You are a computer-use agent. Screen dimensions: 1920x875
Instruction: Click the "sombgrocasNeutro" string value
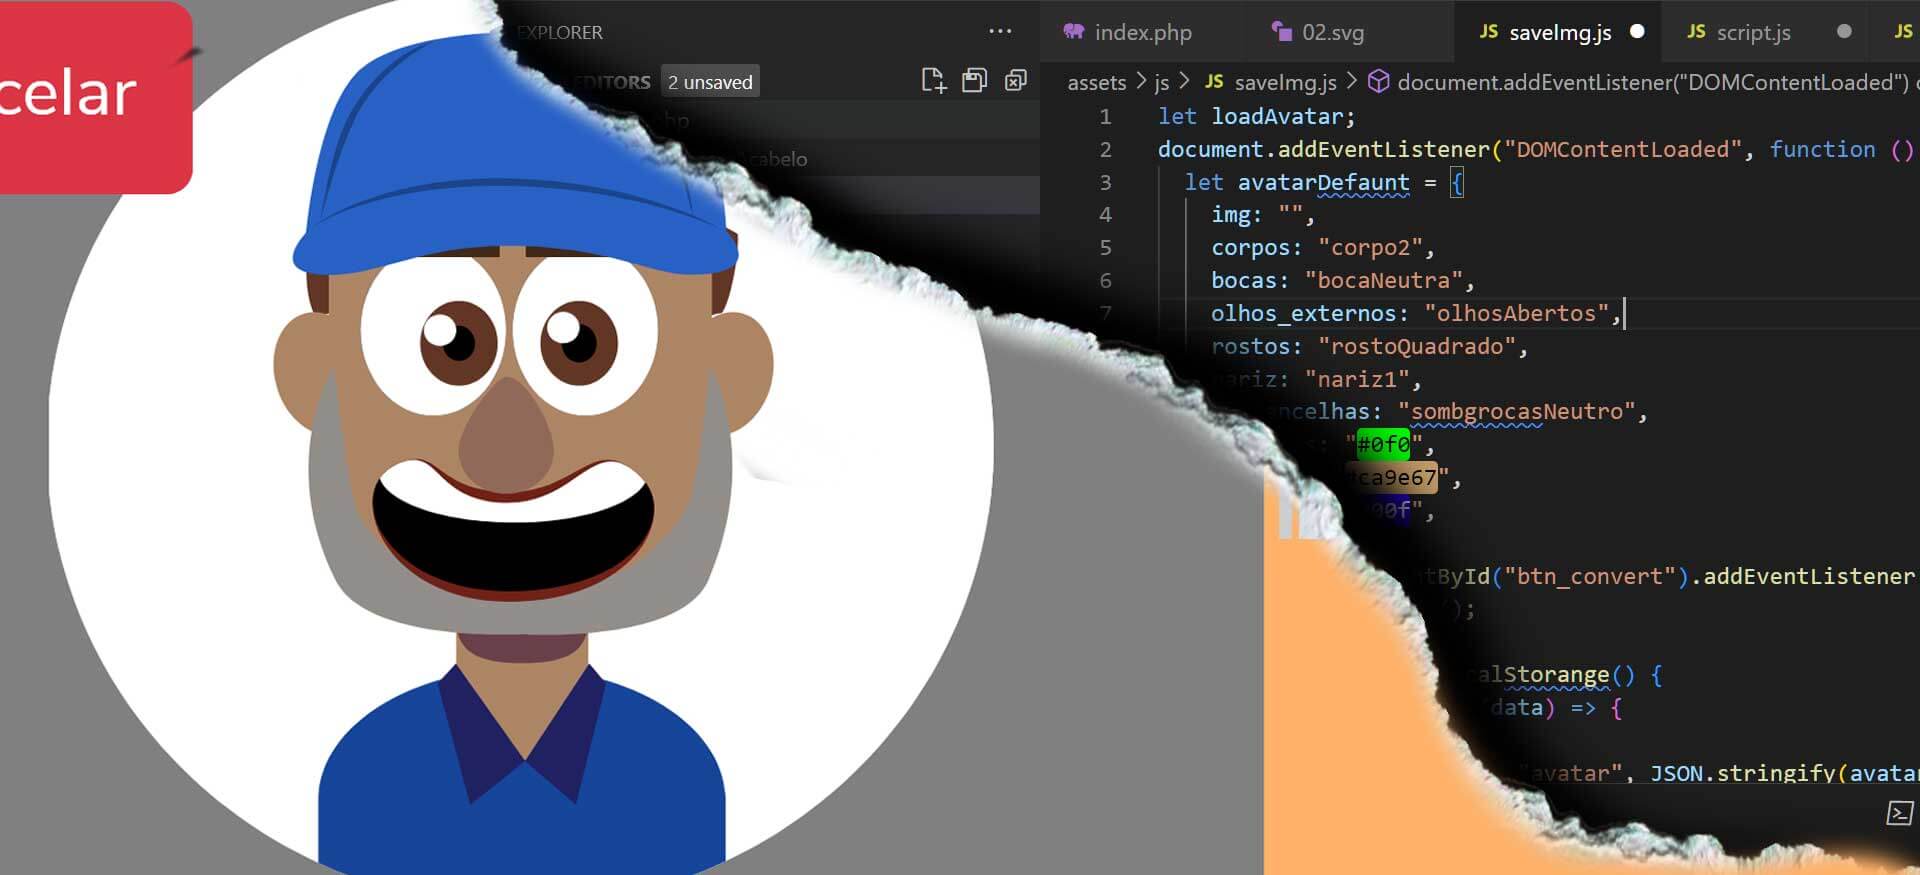point(1517,411)
